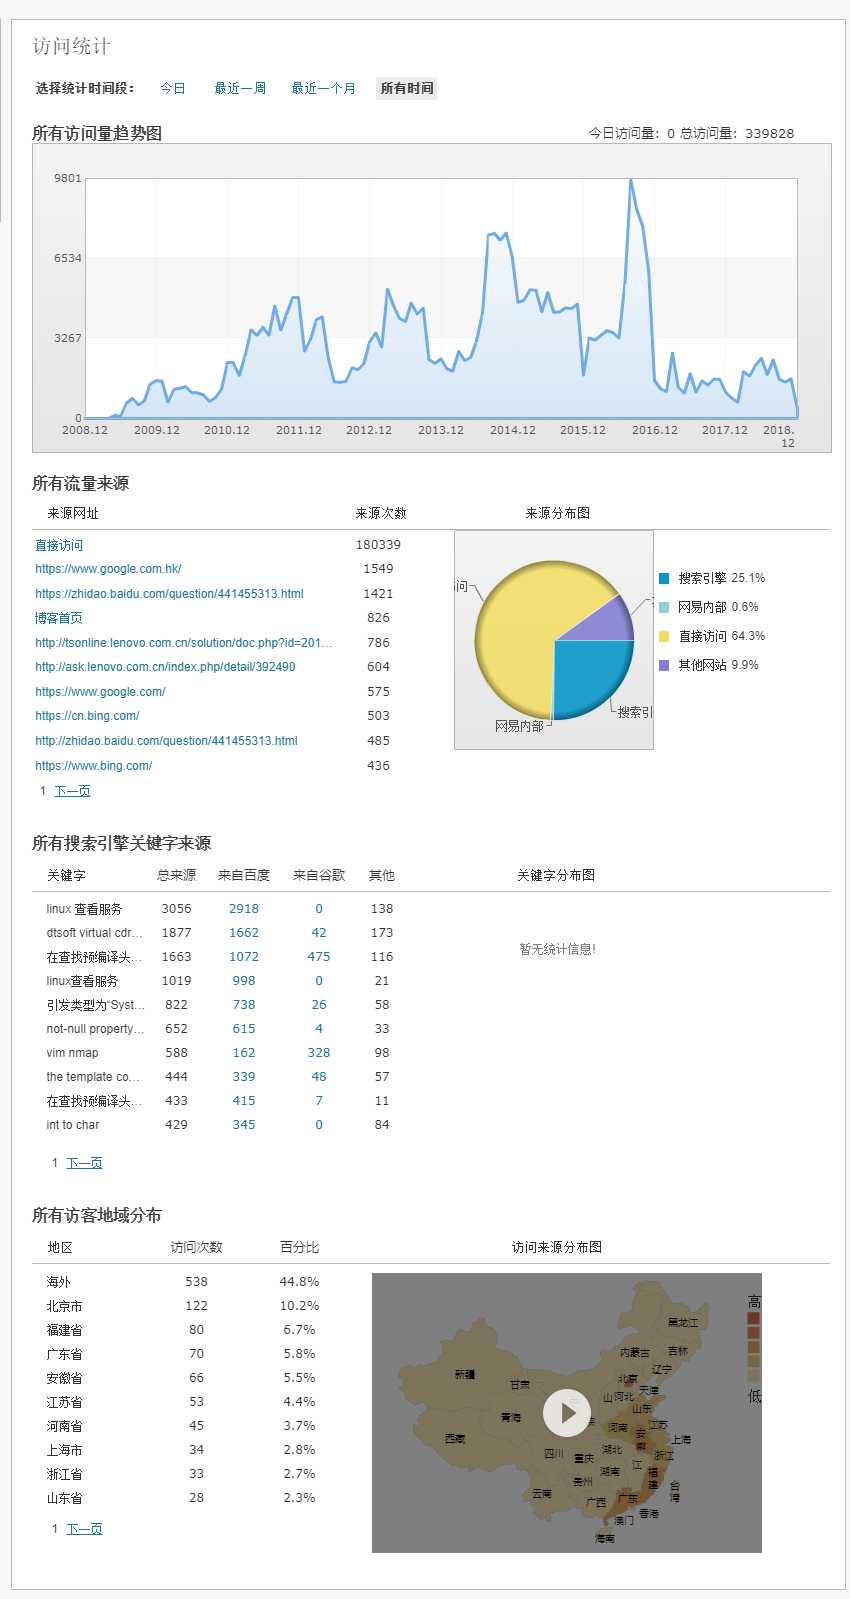
Task: Click Google count 42 for dtsoft virtual cdr
Action: click(319, 933)
